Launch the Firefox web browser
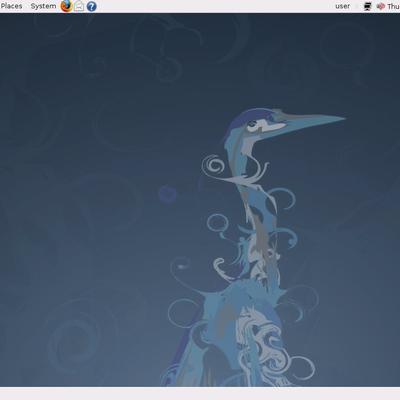 66,6
